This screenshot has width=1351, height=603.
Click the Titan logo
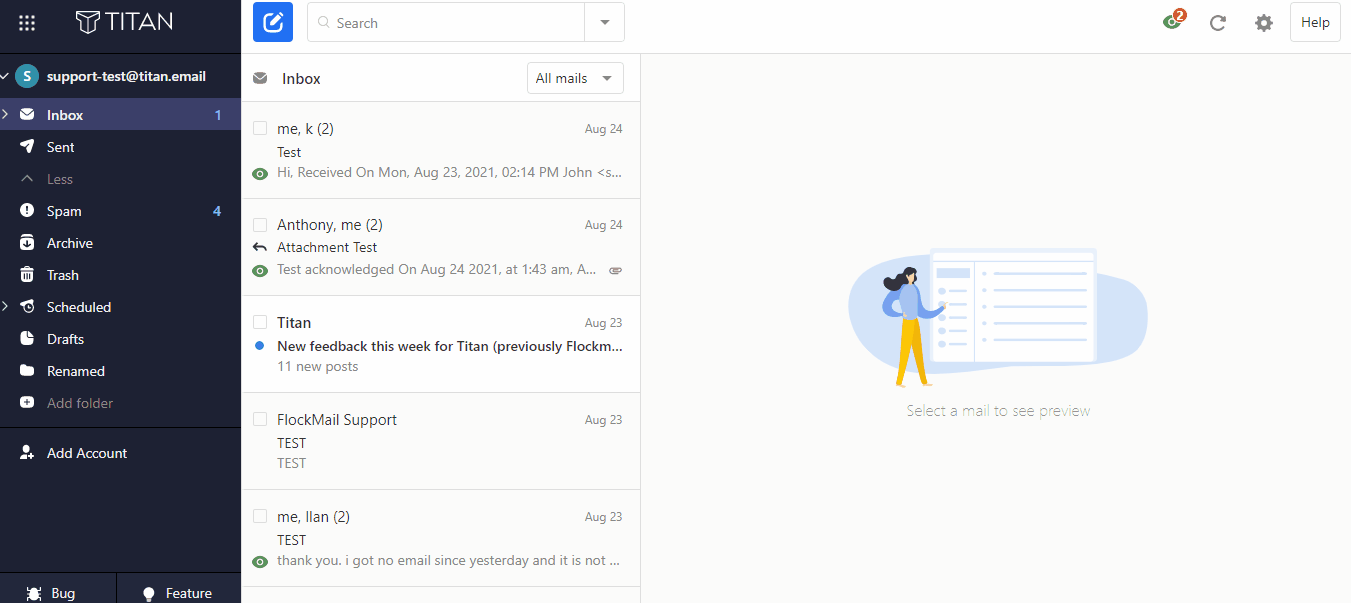pyautogui.click(x=124, y=22)
